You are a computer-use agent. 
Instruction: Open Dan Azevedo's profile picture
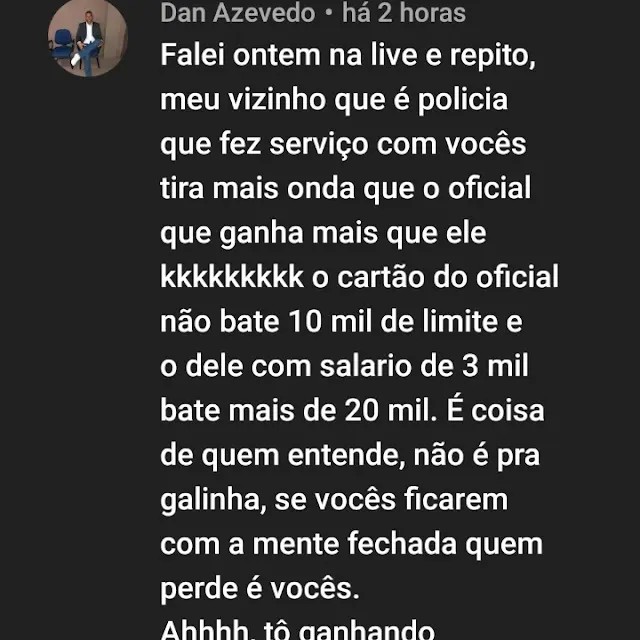click(x=88, y=38)
